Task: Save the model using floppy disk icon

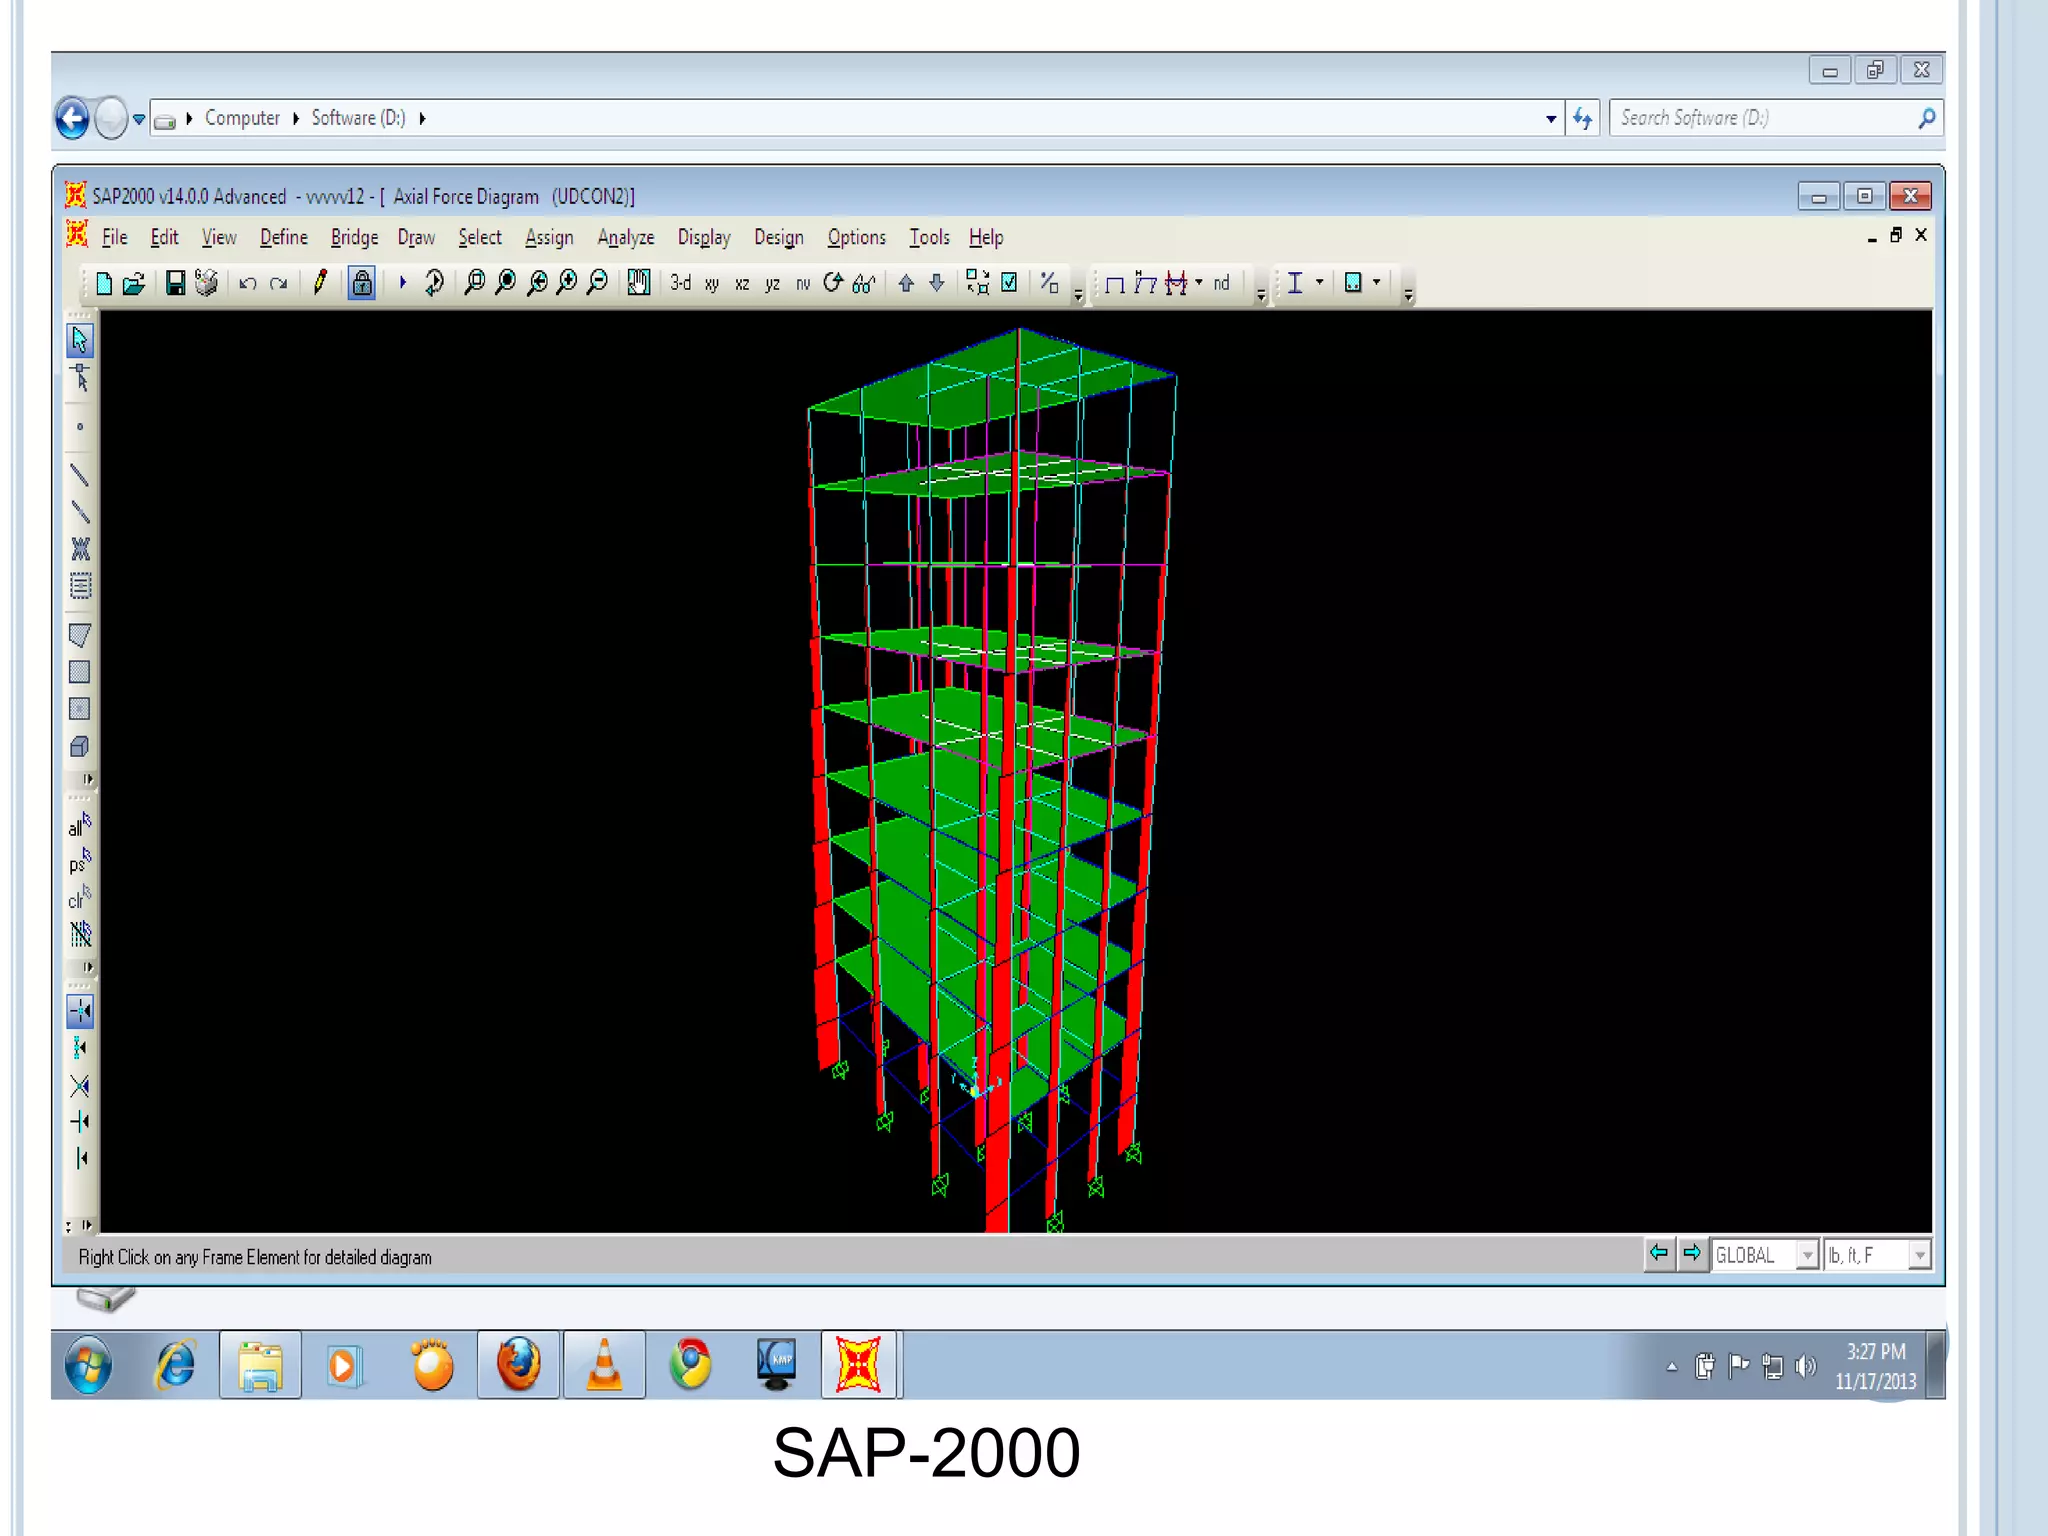Action: [x=175, y=283]
